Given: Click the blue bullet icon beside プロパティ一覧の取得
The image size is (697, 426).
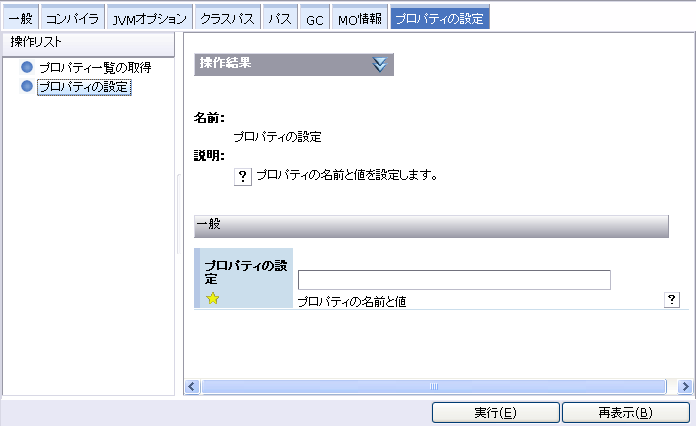Looking at the screenshot, I should pos(27,68).
